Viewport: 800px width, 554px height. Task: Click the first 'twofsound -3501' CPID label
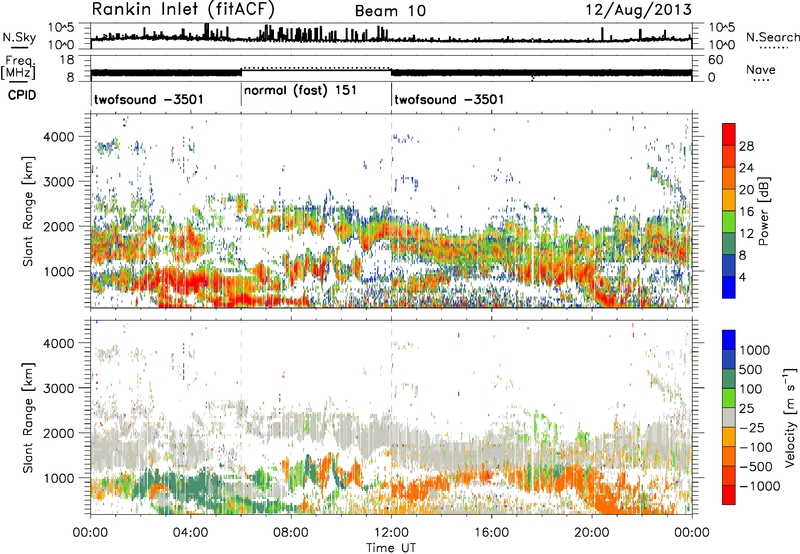tap(149, 99)
